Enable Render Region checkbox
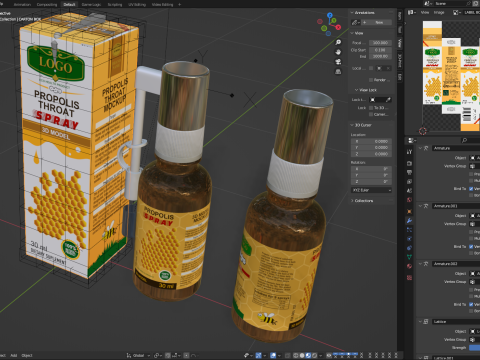 point(371,80)
